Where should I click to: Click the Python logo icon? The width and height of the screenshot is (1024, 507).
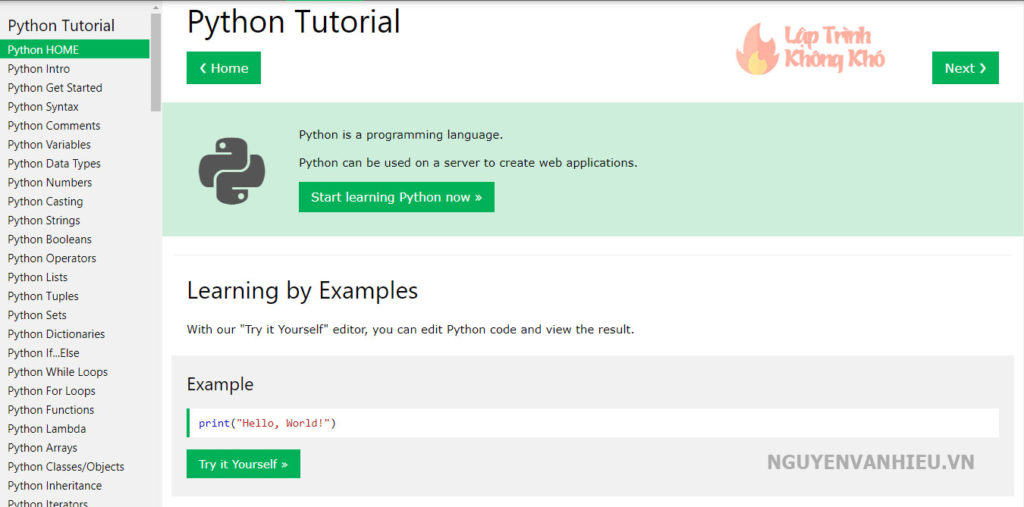[231, 171]
